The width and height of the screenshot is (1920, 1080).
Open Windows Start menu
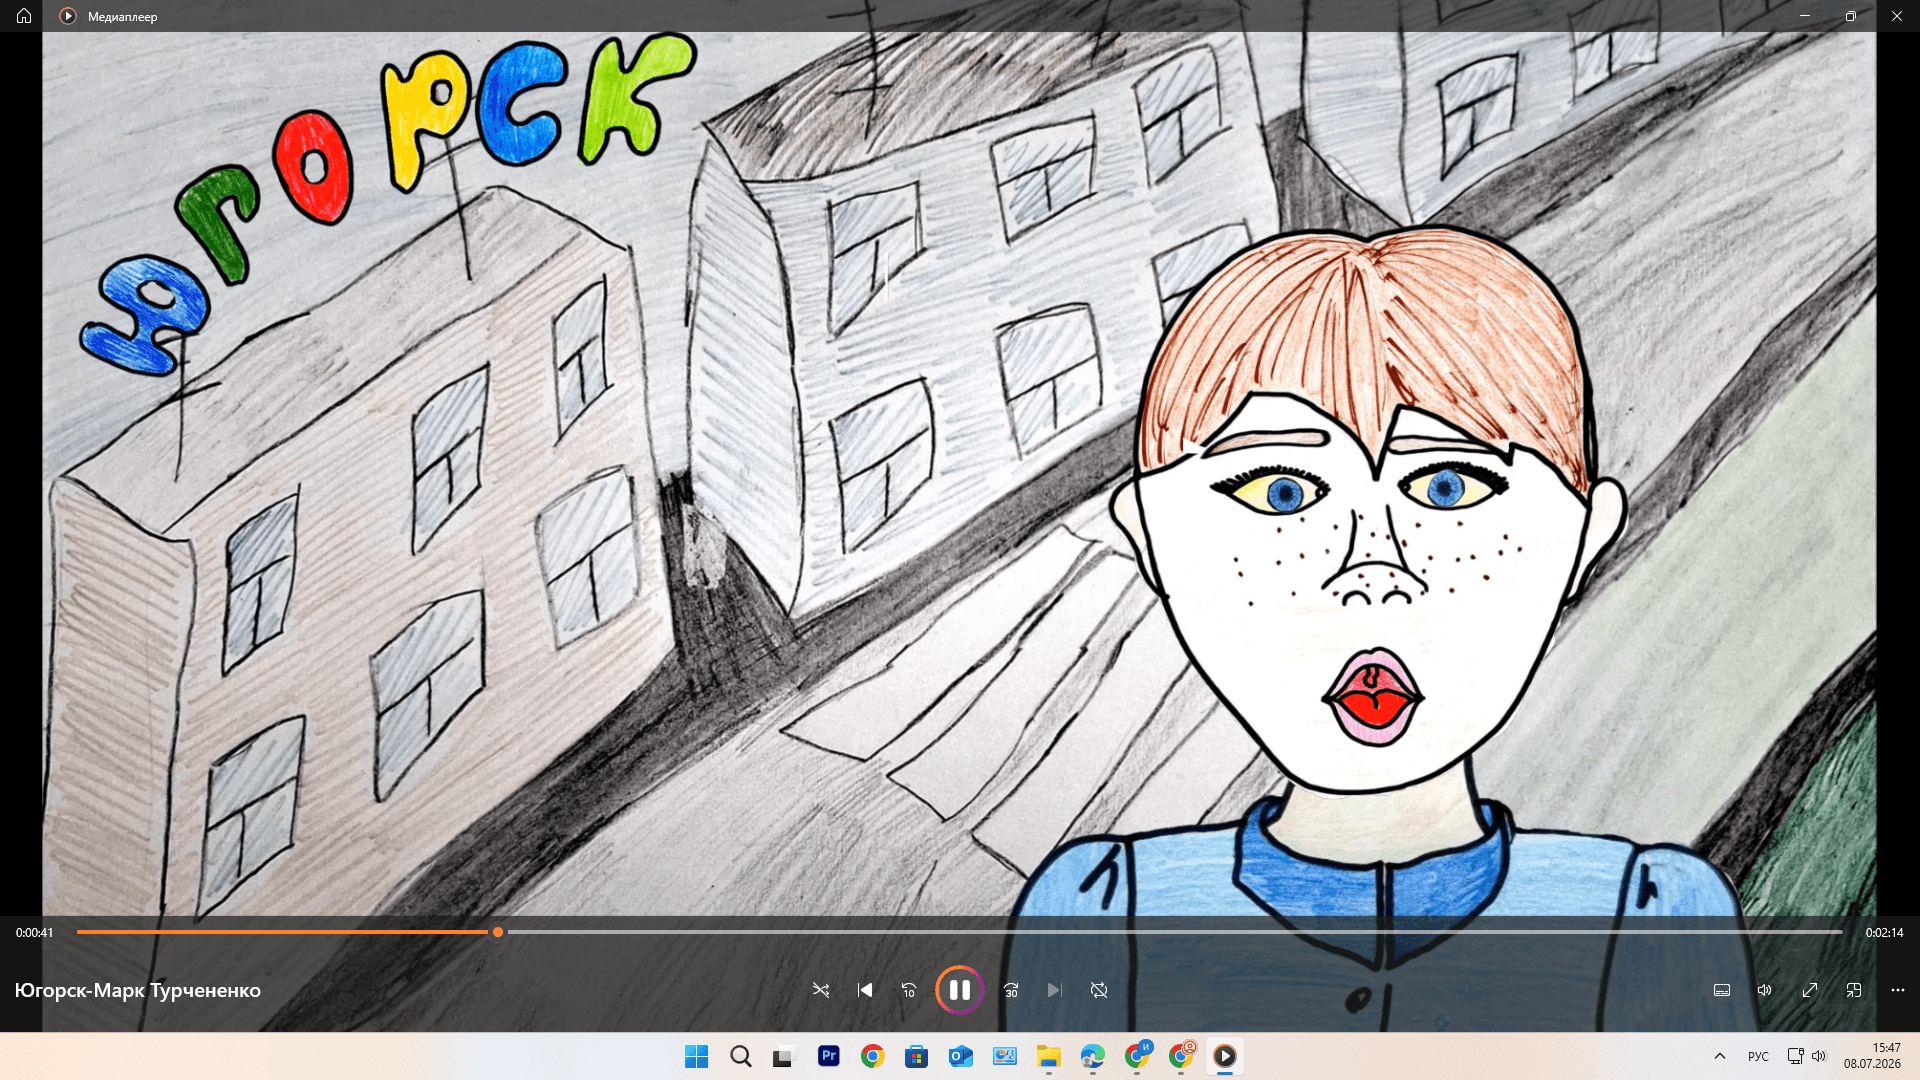pyautogui.click(x=696, y=1056)
